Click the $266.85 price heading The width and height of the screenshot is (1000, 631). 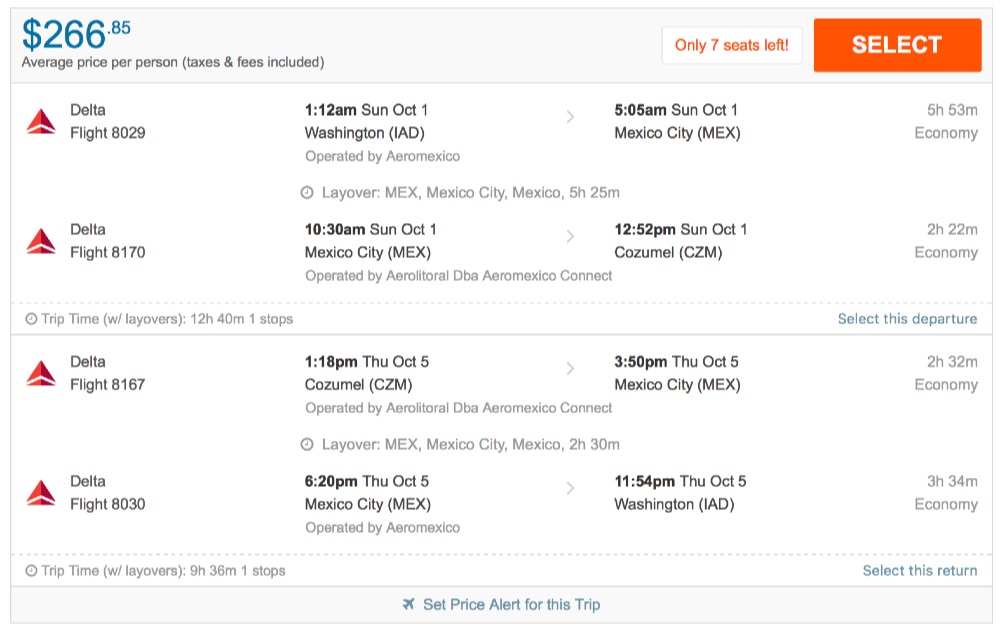[71, 33]
